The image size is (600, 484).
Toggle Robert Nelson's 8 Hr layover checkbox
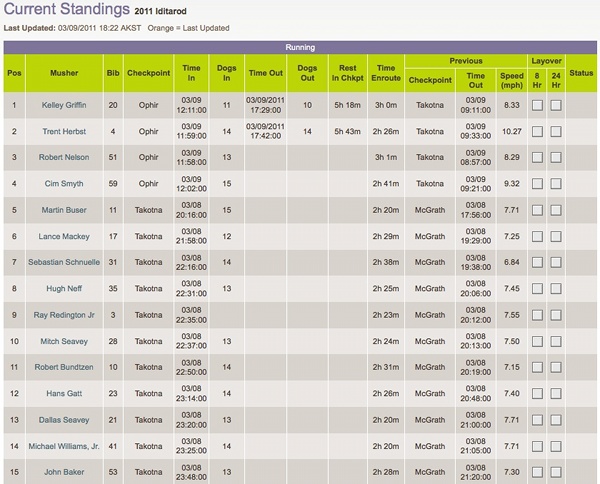[537, 157]
